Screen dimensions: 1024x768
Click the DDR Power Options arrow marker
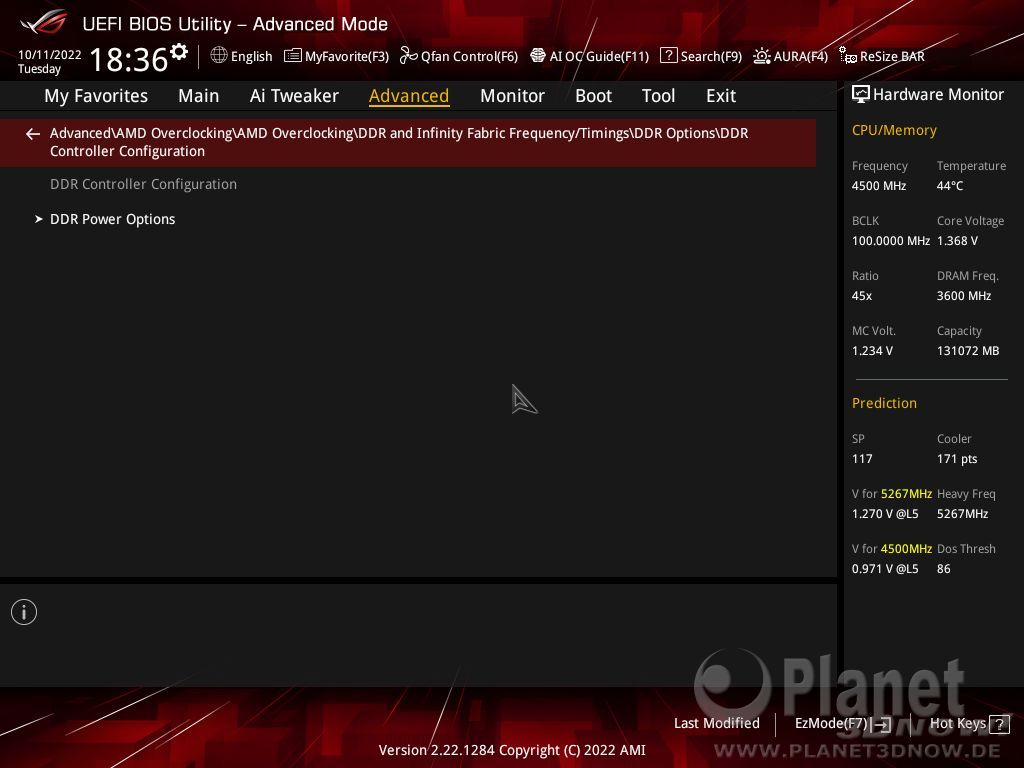pos(39,219)
